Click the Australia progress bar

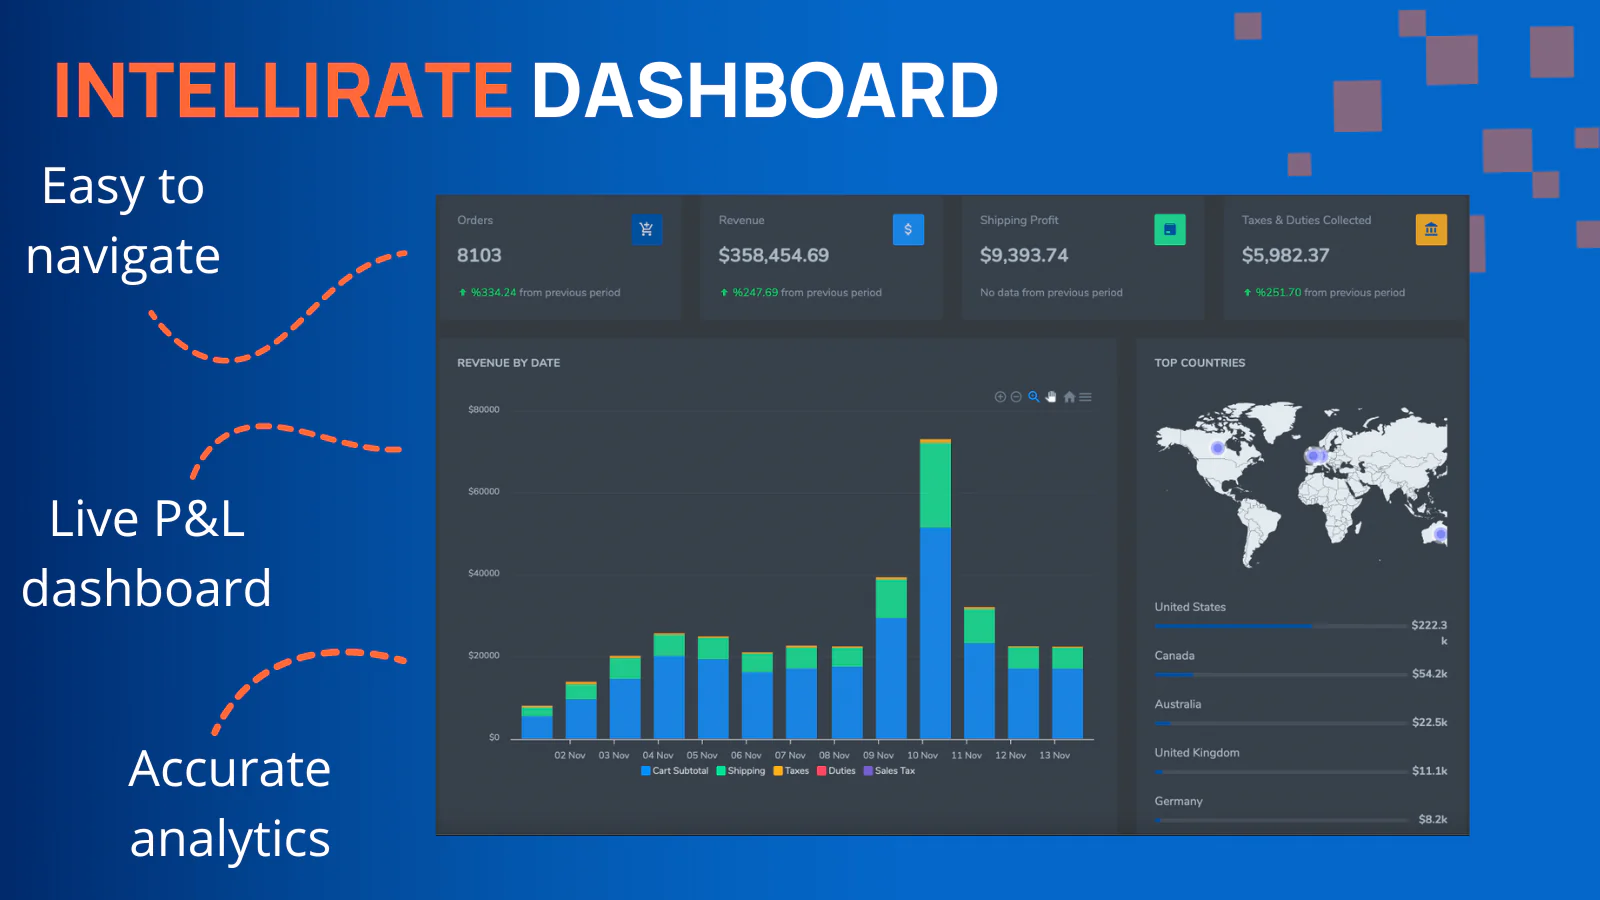[1280, 723]
